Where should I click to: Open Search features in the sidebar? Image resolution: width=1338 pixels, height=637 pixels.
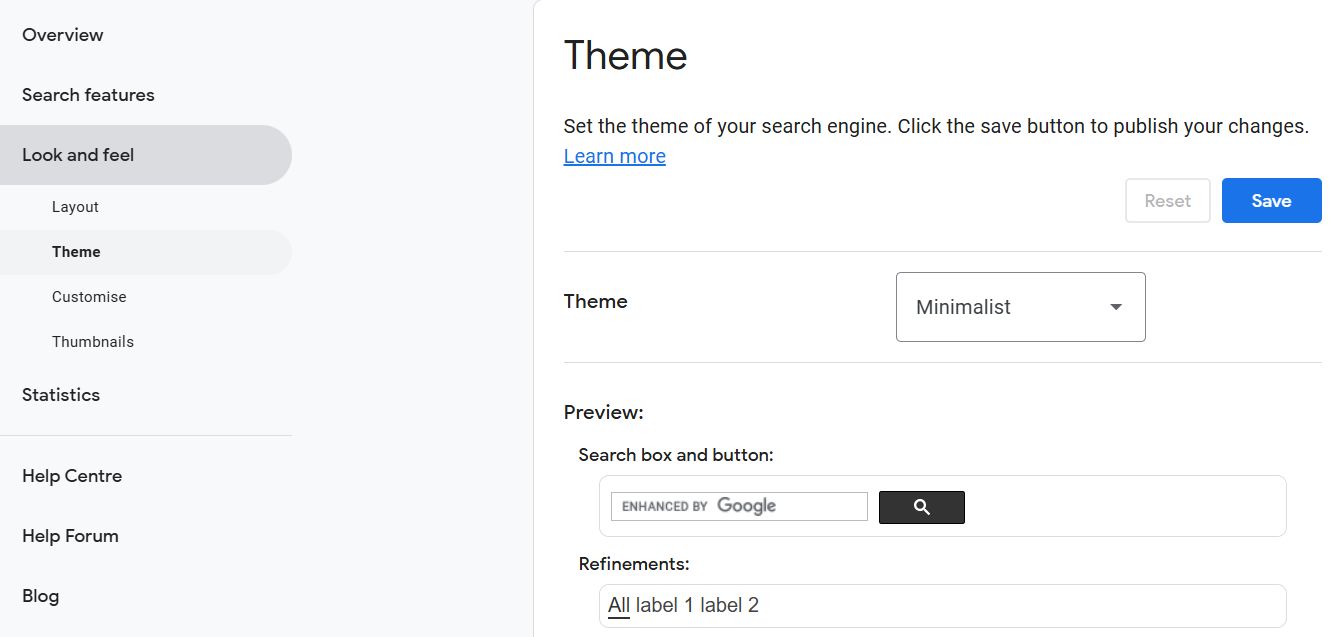point(88,95)
